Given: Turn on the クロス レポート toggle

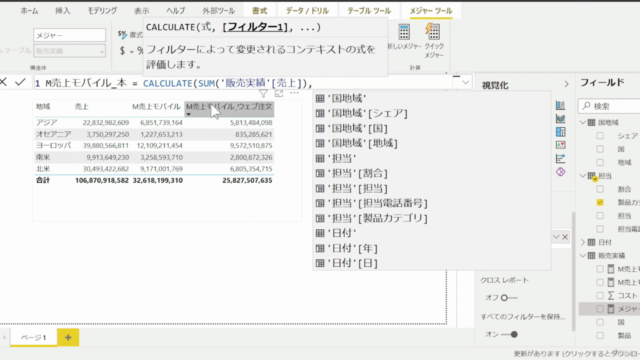Looking at the screenshot, I should (x=509, y=298).
